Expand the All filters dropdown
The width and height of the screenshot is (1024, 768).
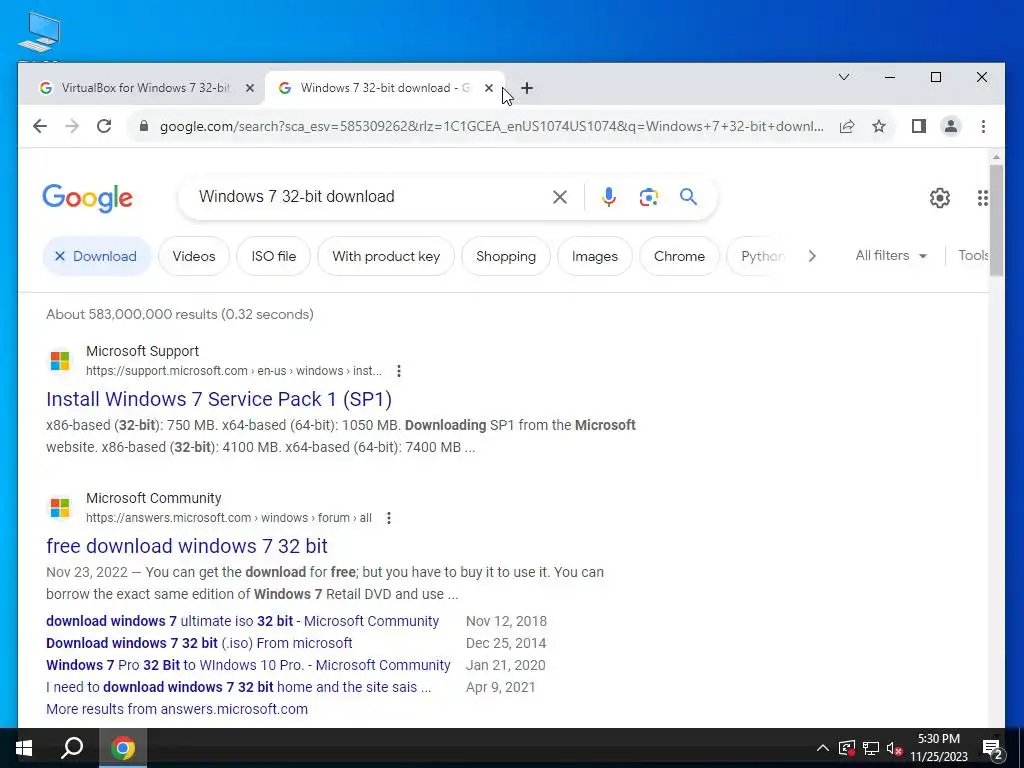tap(891, 255)
